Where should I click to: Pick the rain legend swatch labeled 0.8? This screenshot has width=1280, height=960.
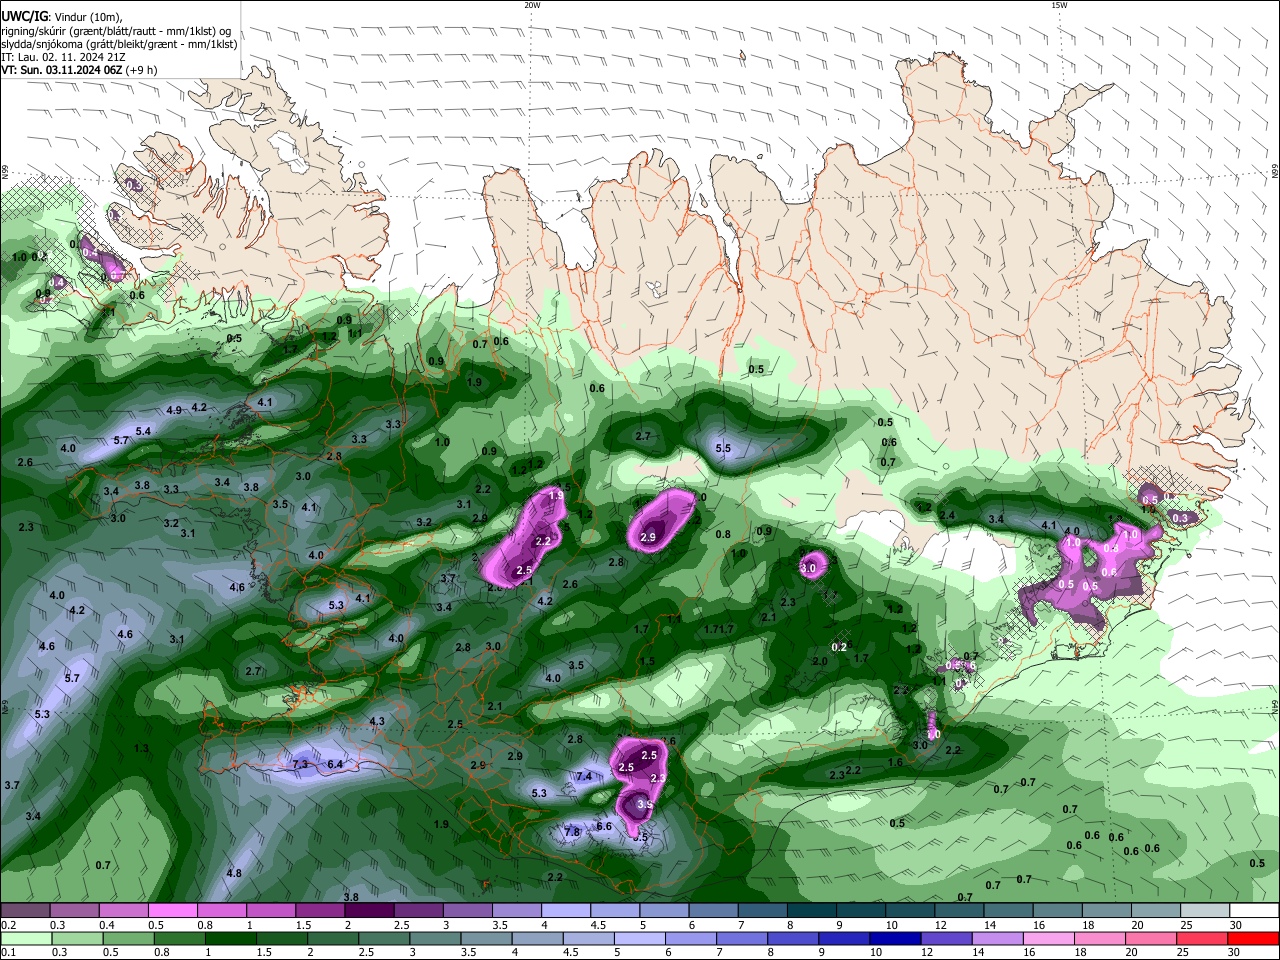[178, 938]
